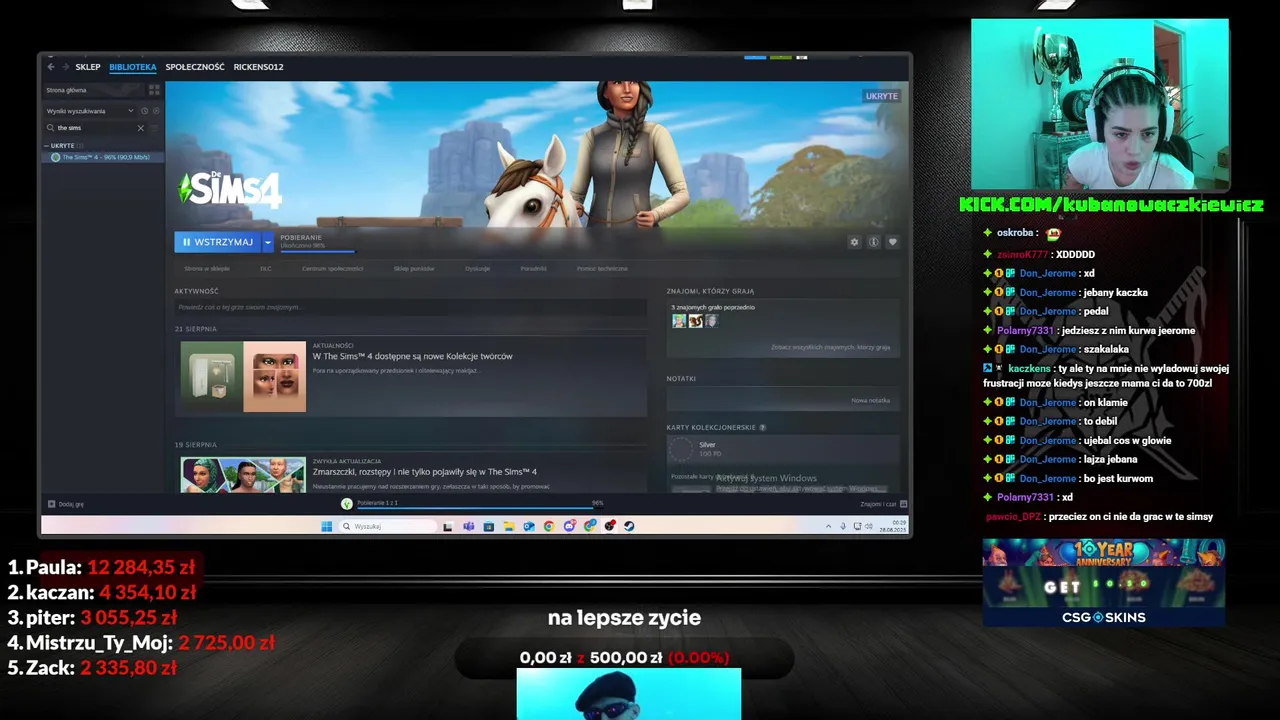Open the SKLEP store tab
Screen dimensions: 1280x720
tap(88, 67)
